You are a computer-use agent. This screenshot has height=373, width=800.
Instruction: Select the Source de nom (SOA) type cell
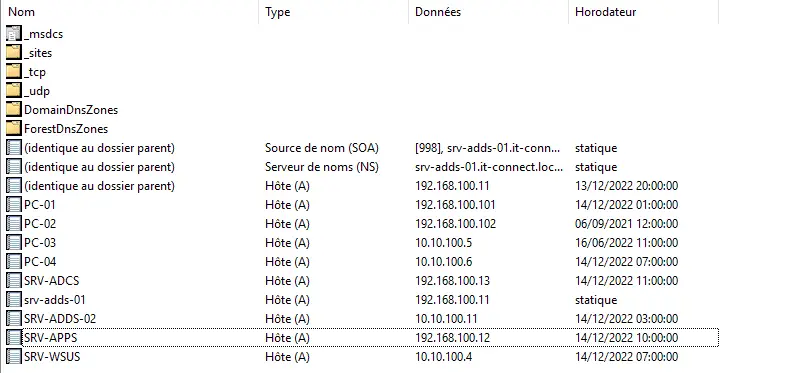click(322, 148)
